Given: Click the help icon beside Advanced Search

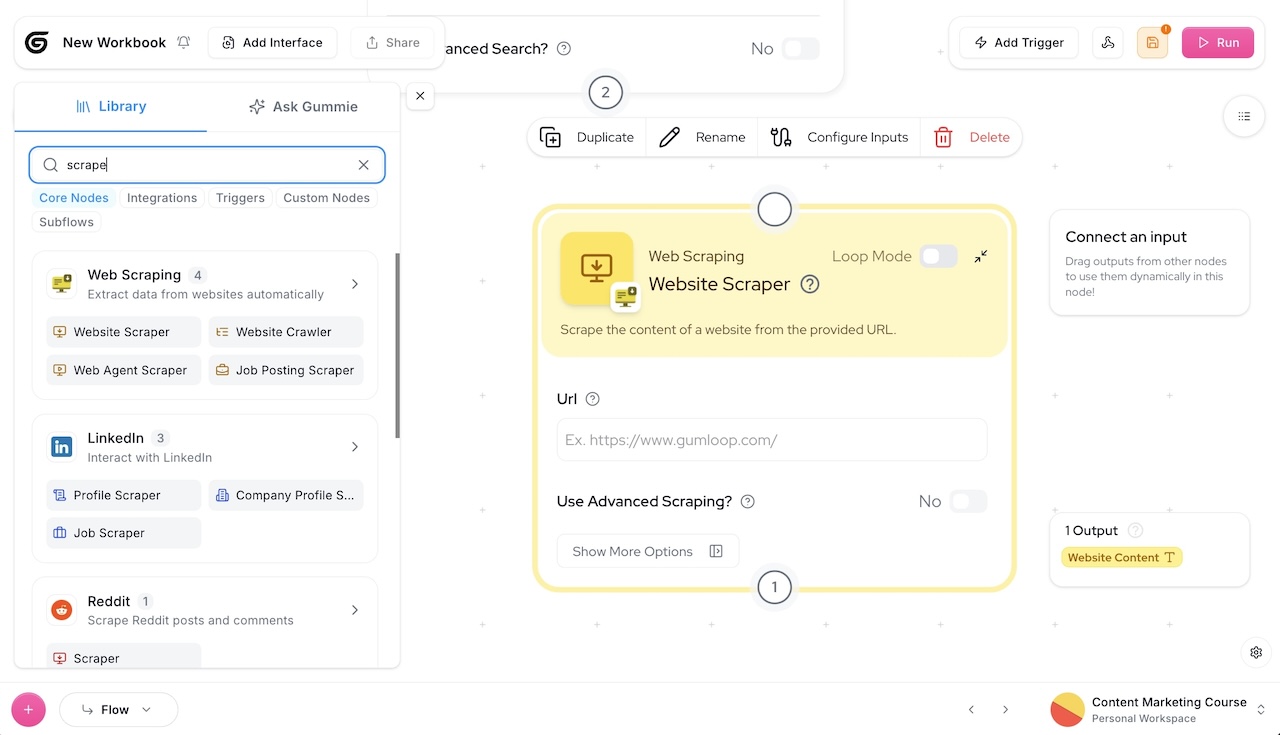Looking at the screenshot, I should (x=563, y=48).
